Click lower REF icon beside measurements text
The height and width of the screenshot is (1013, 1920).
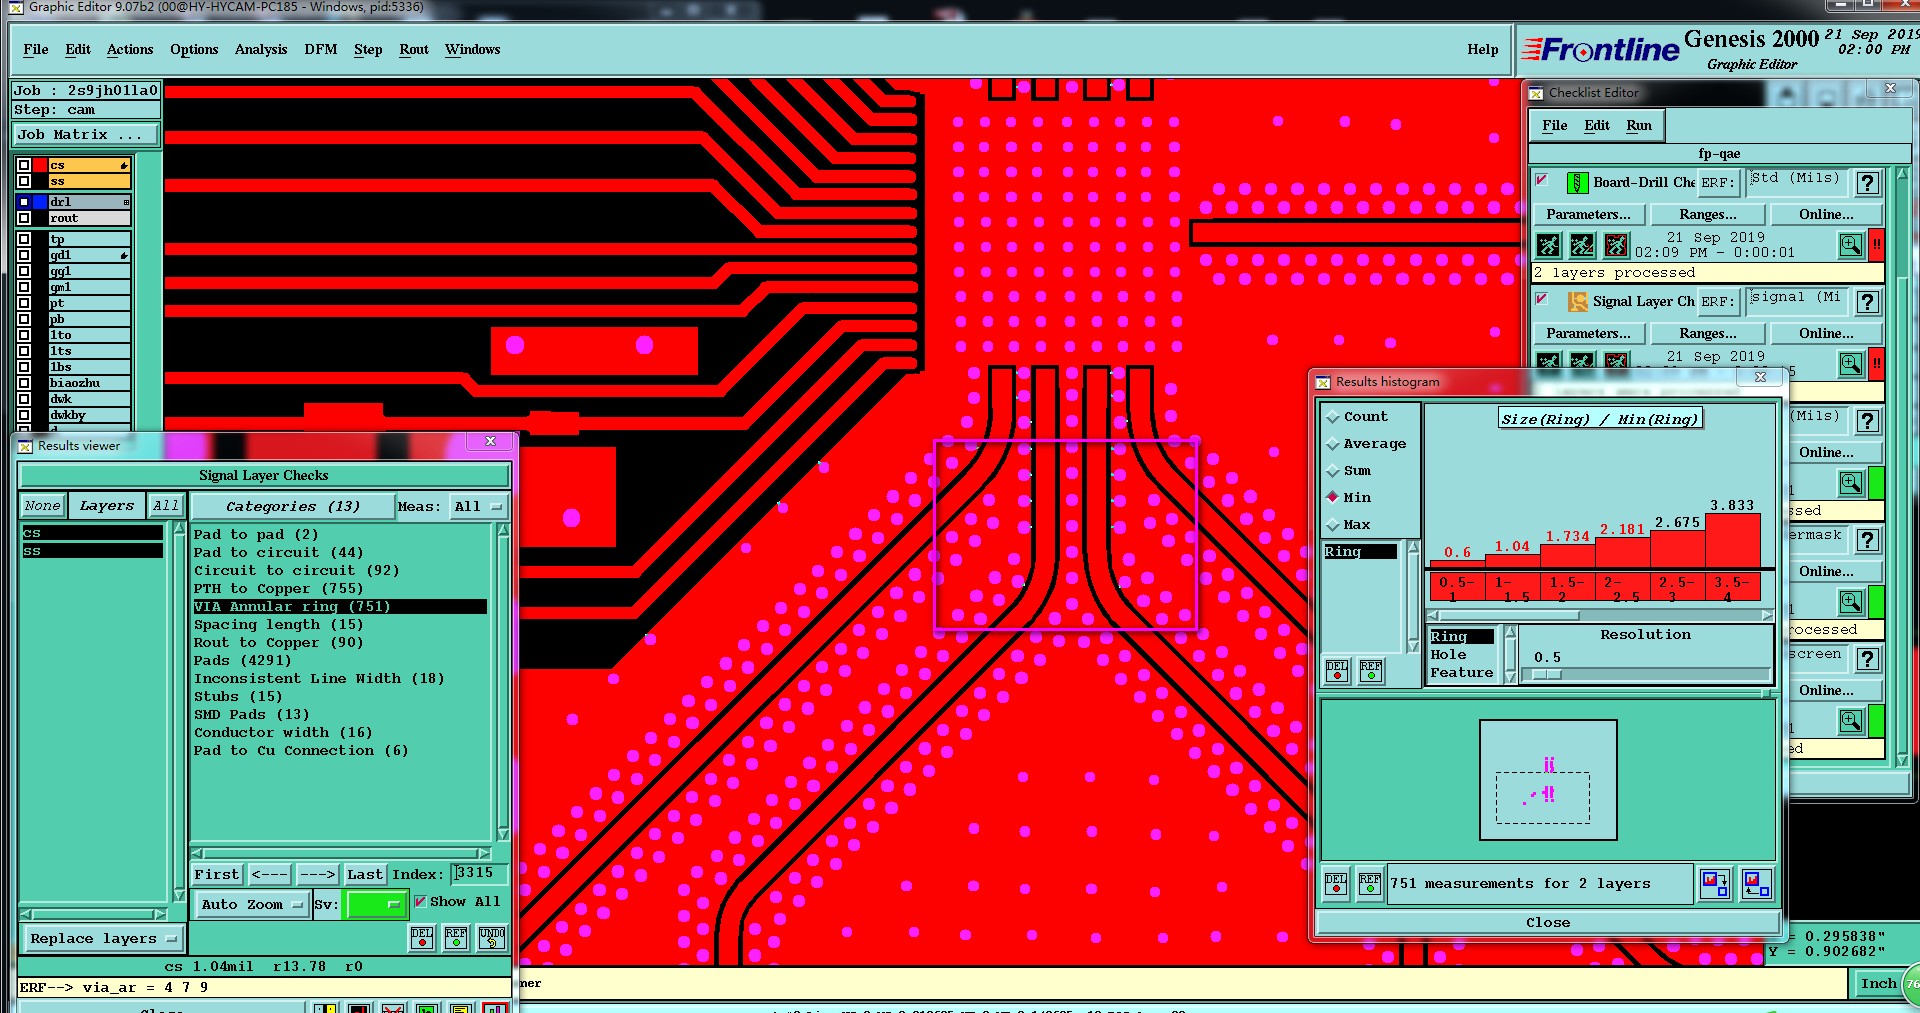click(x=1370, y=884)
